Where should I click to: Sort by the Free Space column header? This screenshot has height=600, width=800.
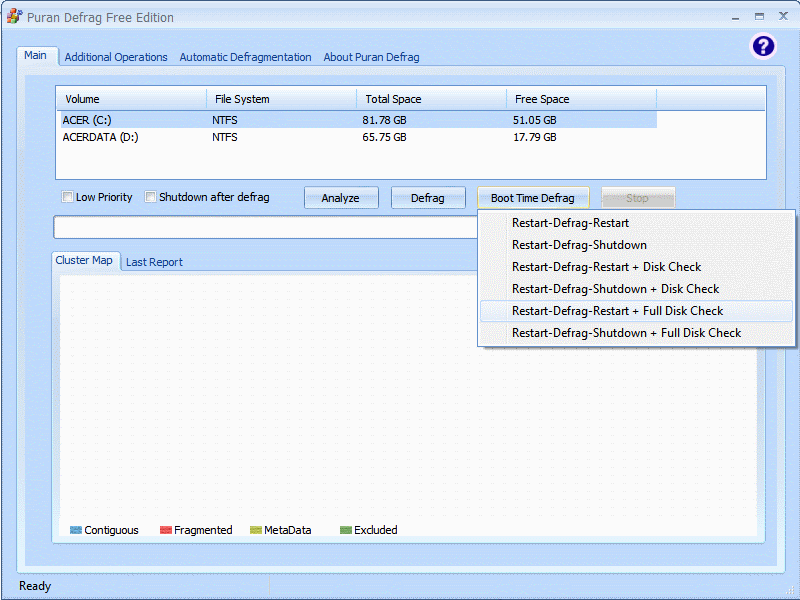click(x=582, y=99)
